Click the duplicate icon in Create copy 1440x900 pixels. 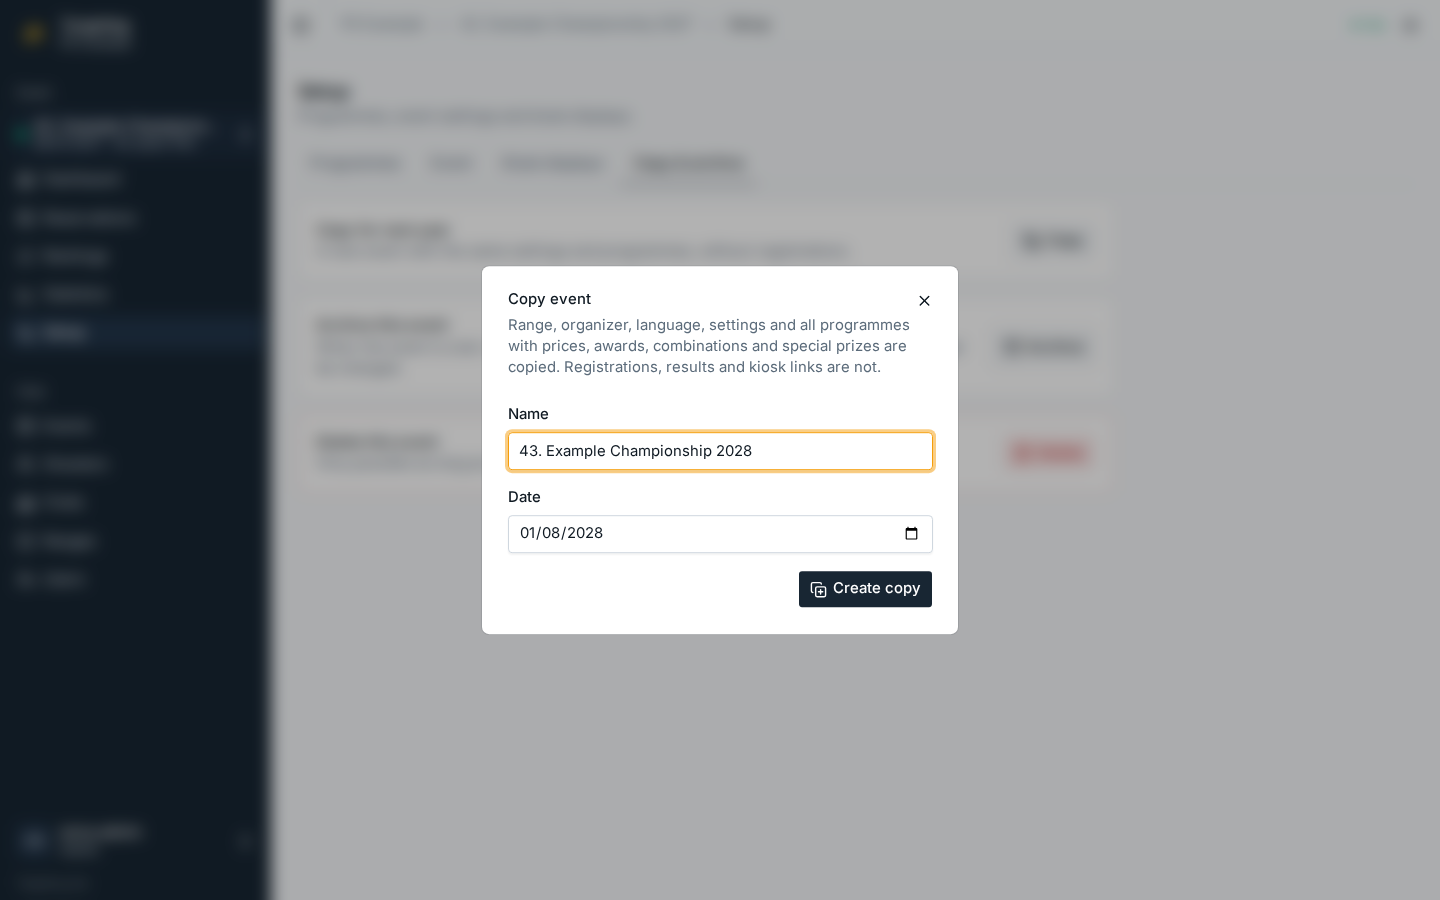818,590
